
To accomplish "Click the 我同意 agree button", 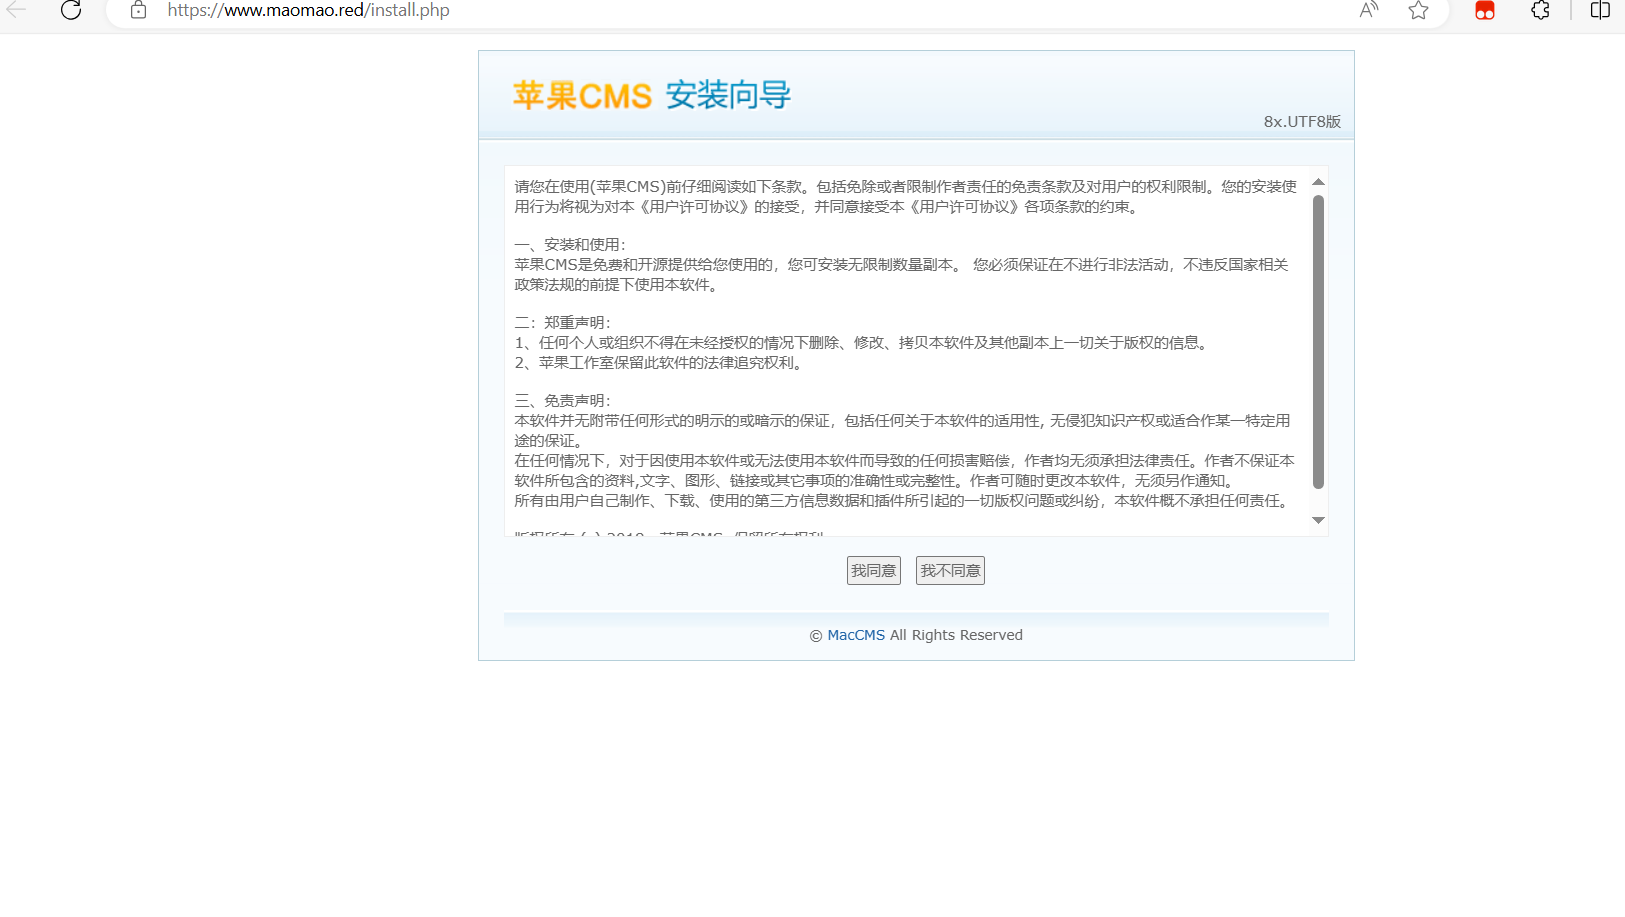I will coord(874,570).
